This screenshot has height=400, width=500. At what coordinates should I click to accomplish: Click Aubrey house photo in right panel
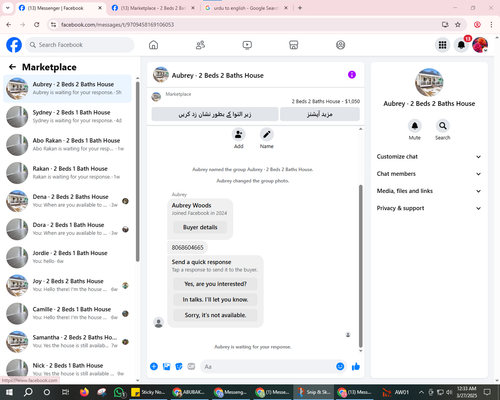click(429, 82)
